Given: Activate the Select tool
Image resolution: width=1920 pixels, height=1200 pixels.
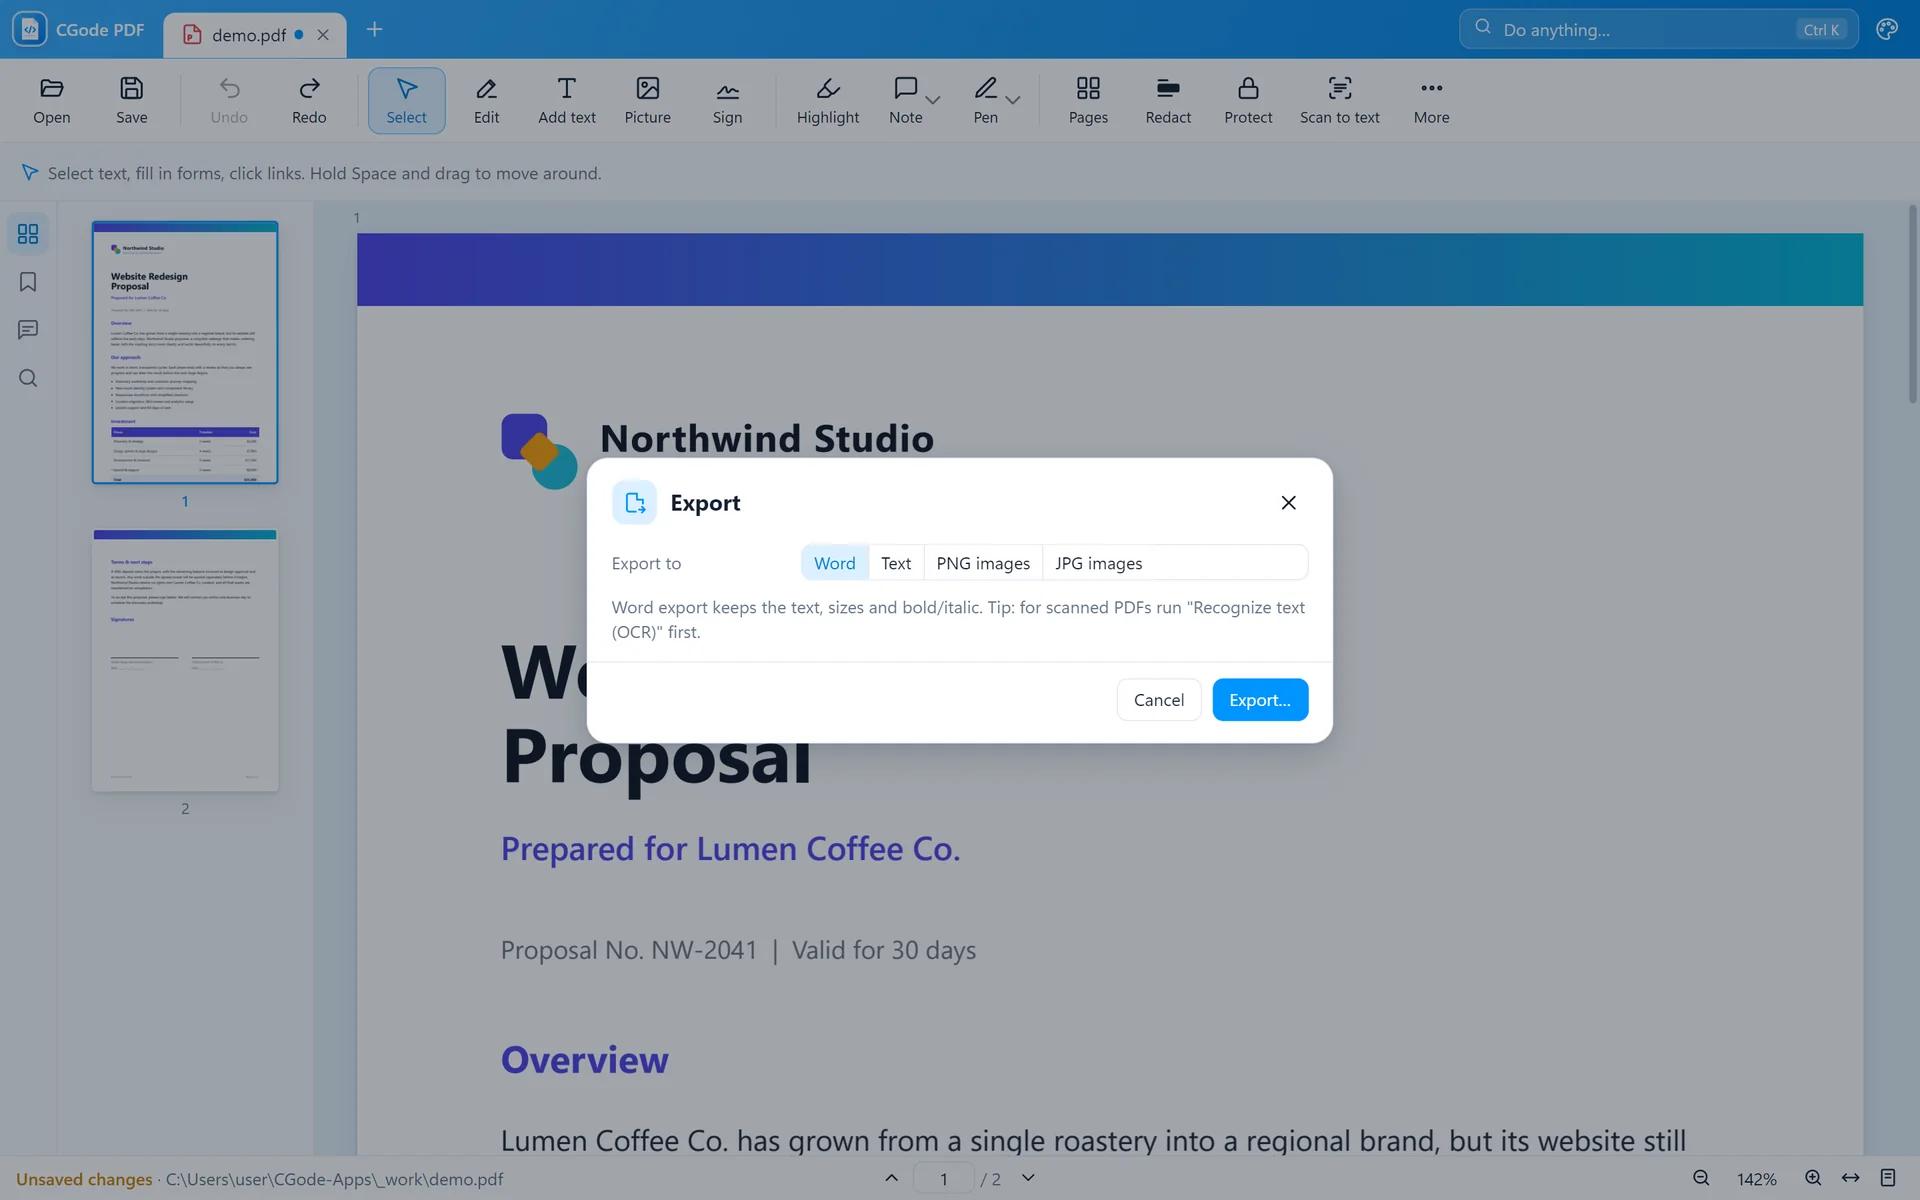Looking at the screenshot, I should [406, 100].
